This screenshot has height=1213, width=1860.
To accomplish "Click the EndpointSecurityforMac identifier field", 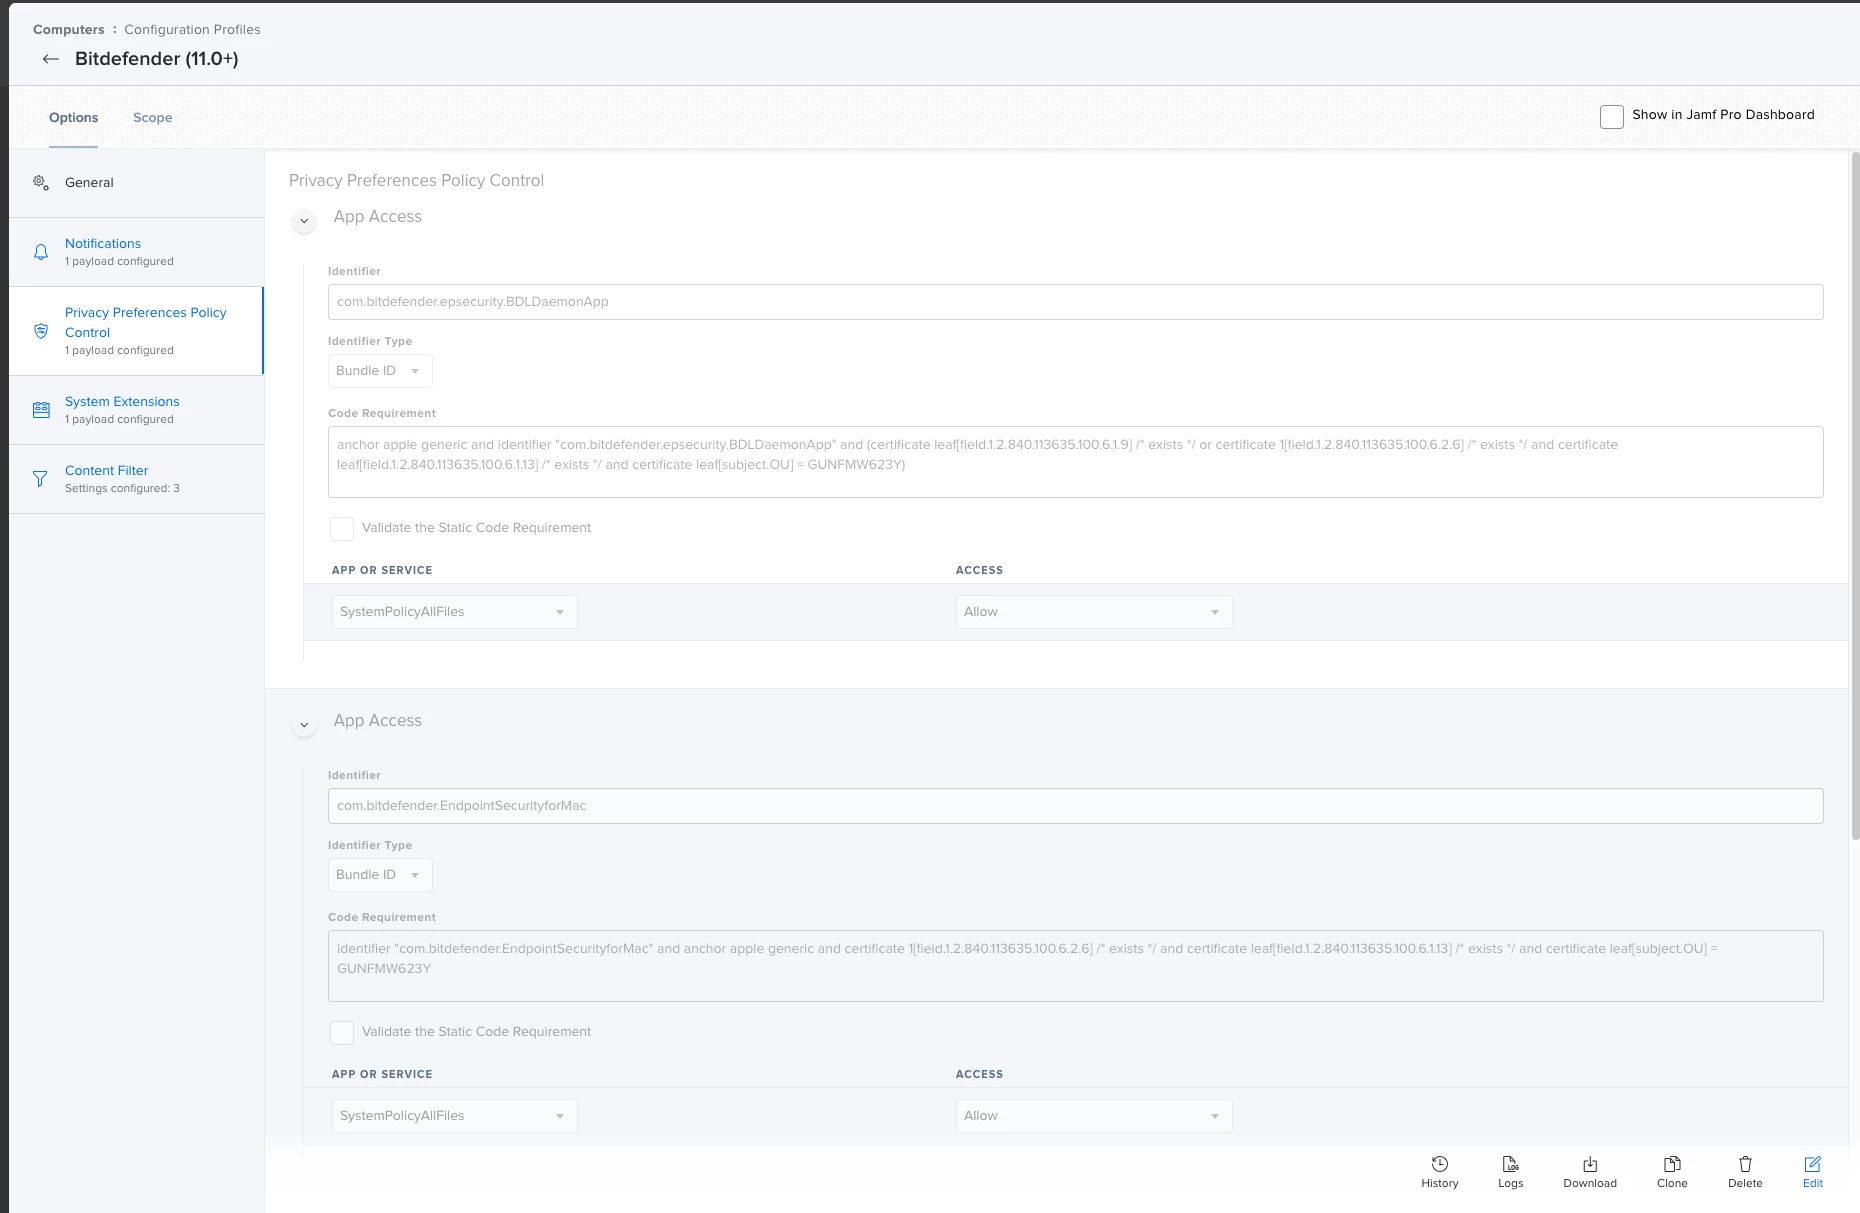I will [1076, 806].
